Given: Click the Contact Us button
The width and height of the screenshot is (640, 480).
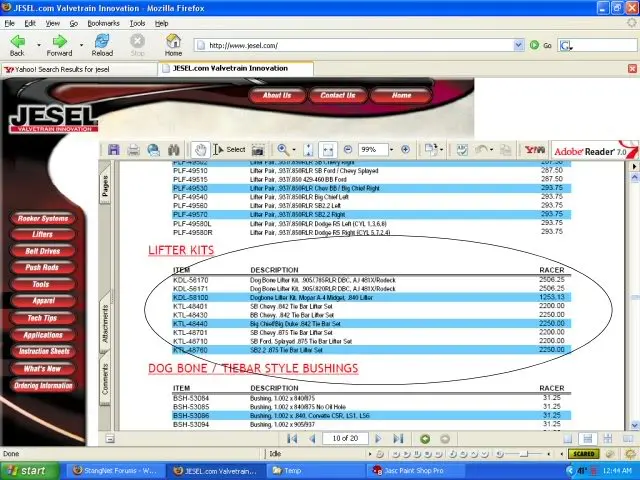Looking at the screenshot, I should [x=338, y=95].
